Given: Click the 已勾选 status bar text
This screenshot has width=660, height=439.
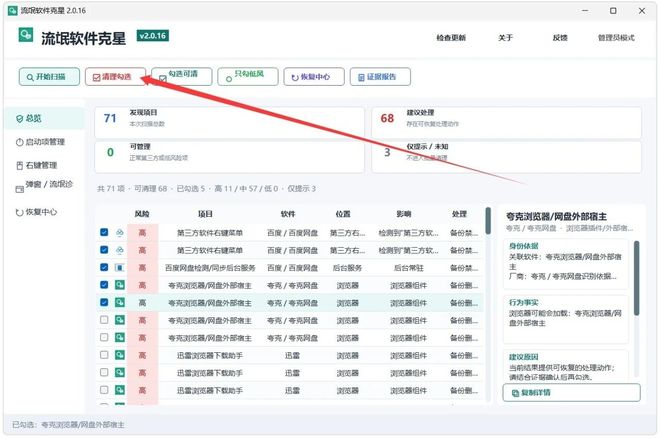Looking at the screenshot, I should [68, 425].
